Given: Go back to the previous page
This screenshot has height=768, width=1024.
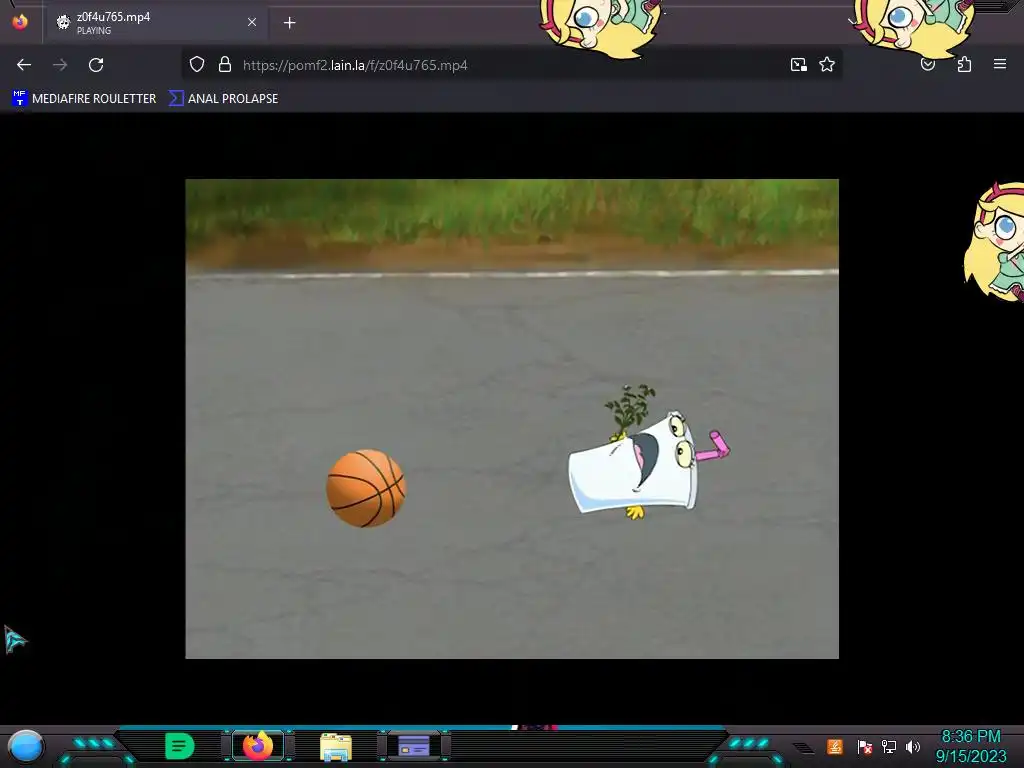Looking at the screenshot, I should click(x=24, y=65).
